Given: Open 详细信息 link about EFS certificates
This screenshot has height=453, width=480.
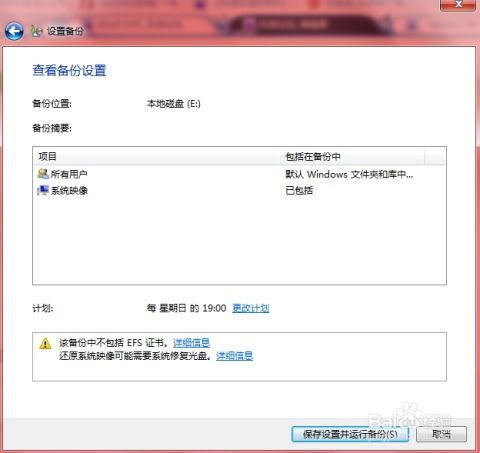Looking at the screenshot, I should pyautogui.click(x=191, y=342).
